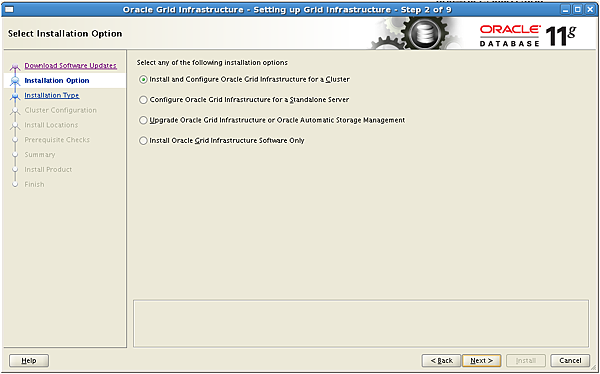Minimize the Oracle Grid Infrastructure window
600x374 pixels.
[566, 9]
